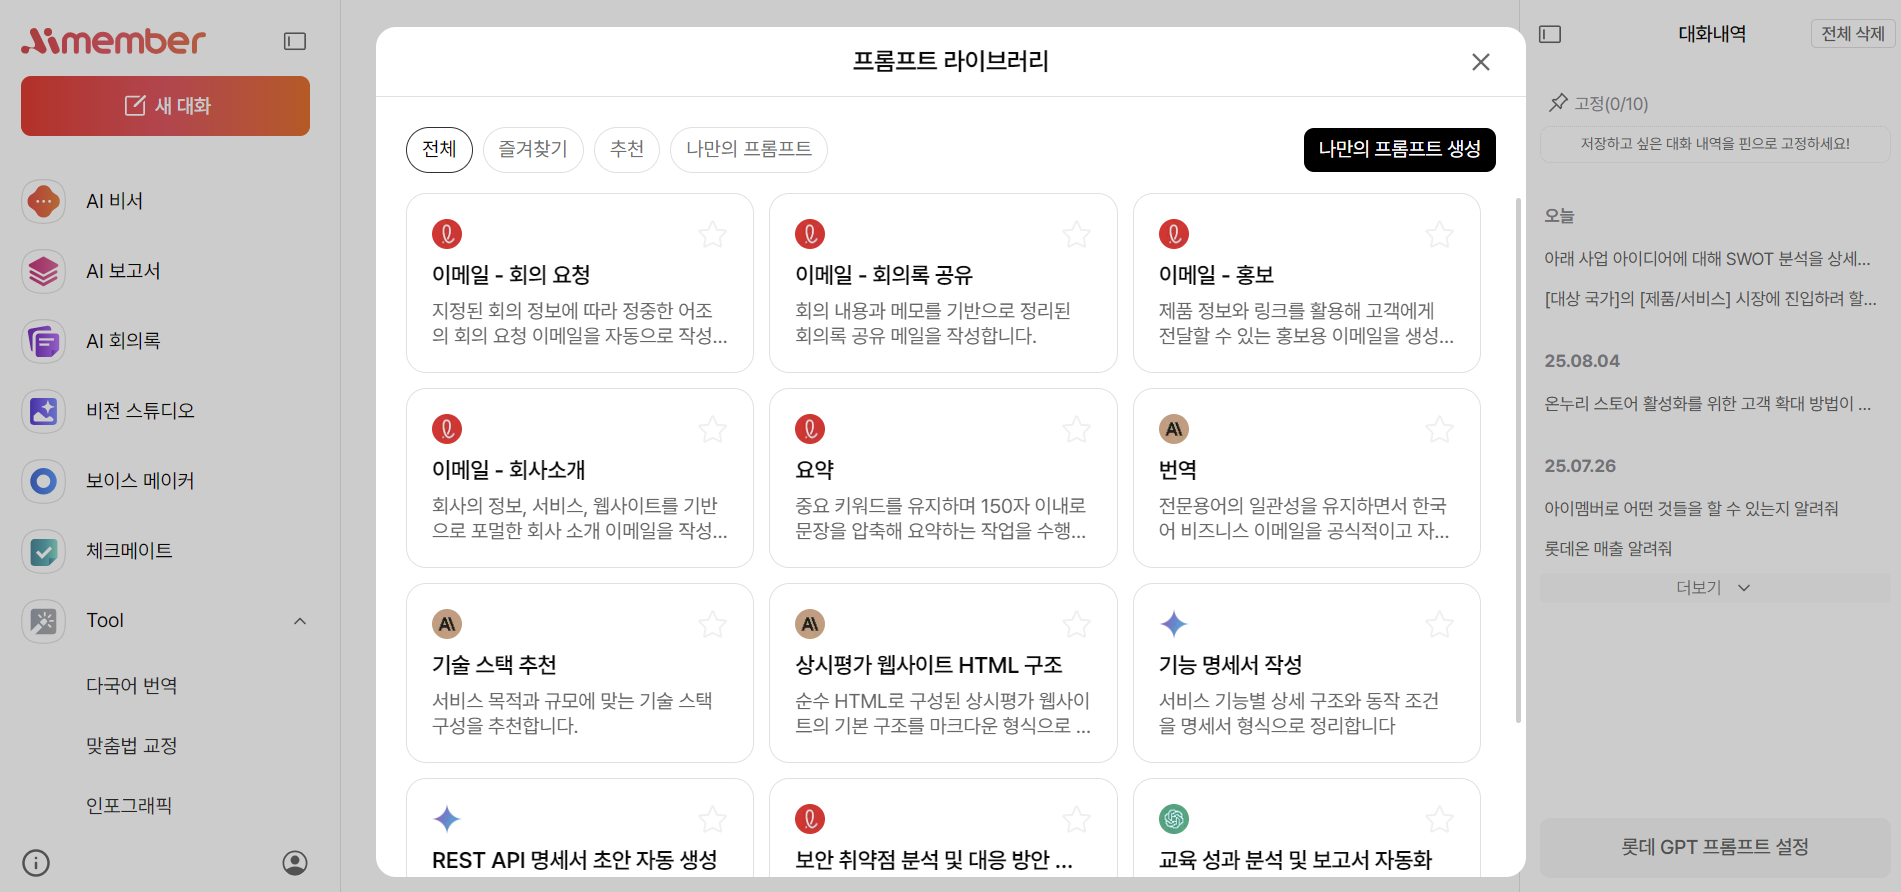Viewport: 1901px width, 892px height.
Task: Click the red icon on 이메일 - 홍보 card
Action: 1173,234
